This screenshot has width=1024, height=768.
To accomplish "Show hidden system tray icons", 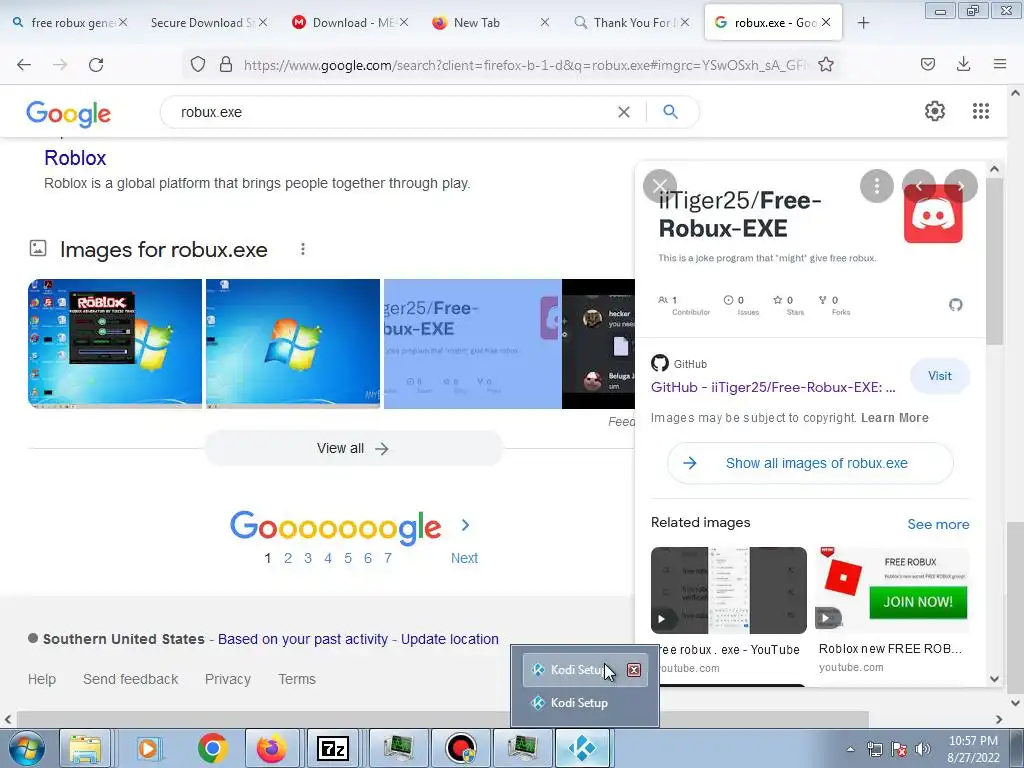I will click(850, 750).
